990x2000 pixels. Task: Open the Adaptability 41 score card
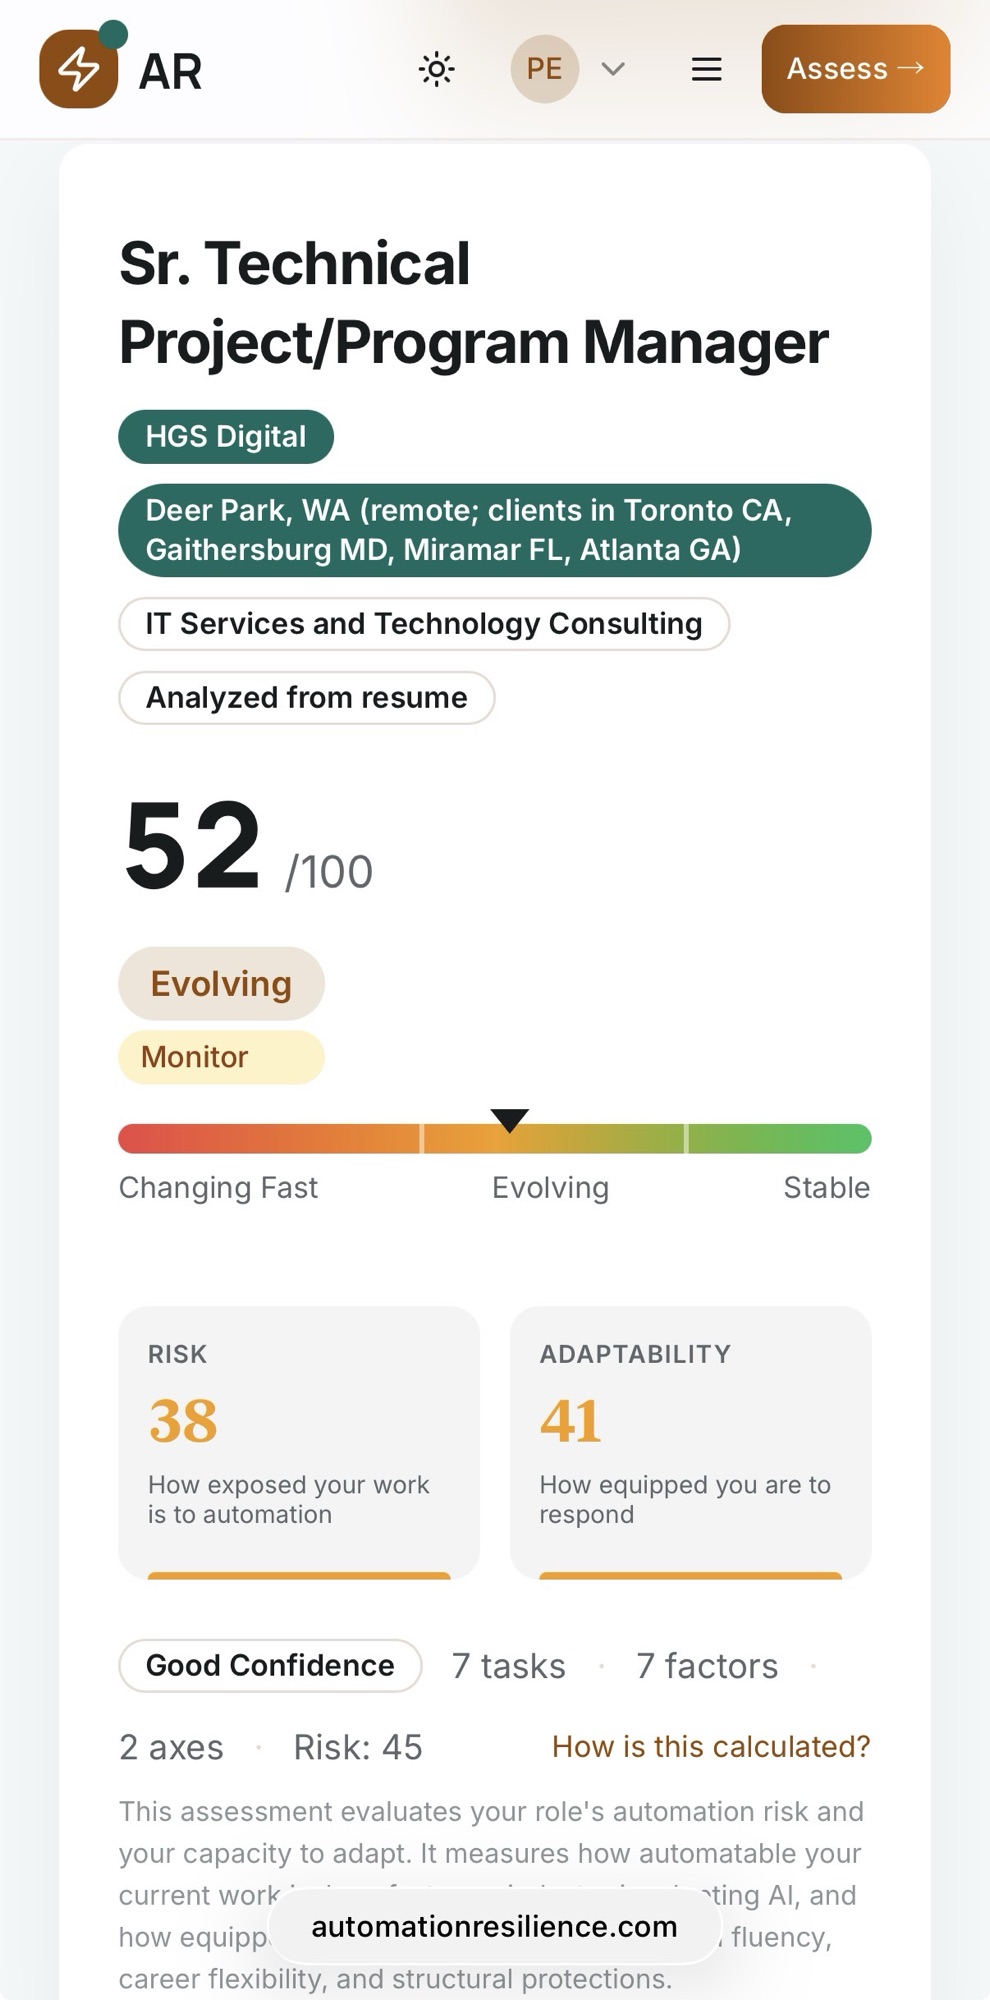(690, 1442)
